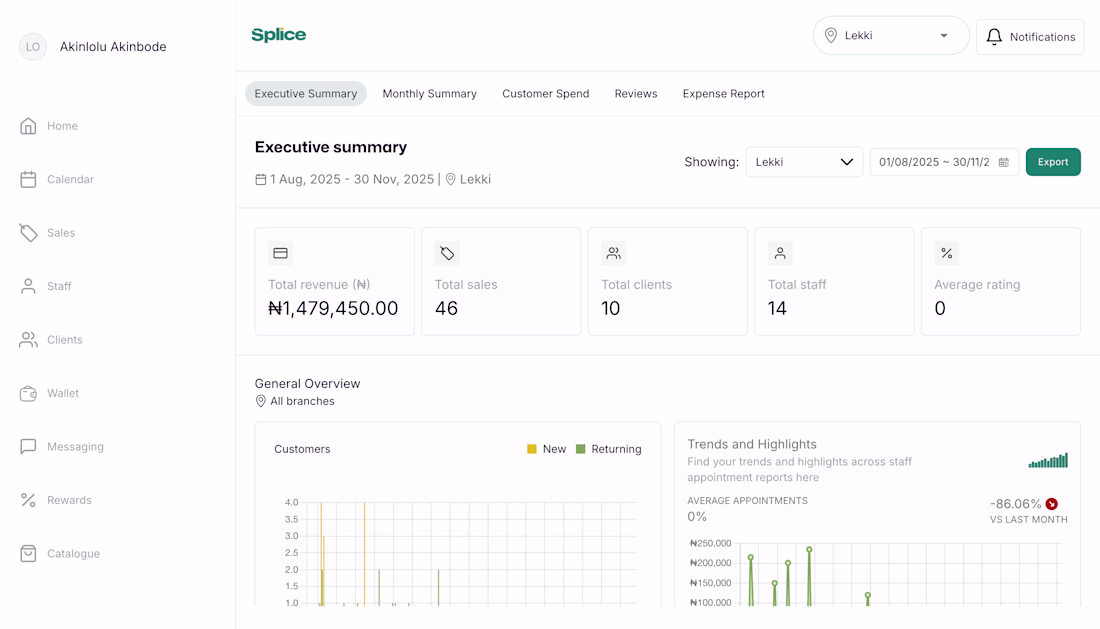Open the Wallet icon in sidebar

click(x=28, y=393)
